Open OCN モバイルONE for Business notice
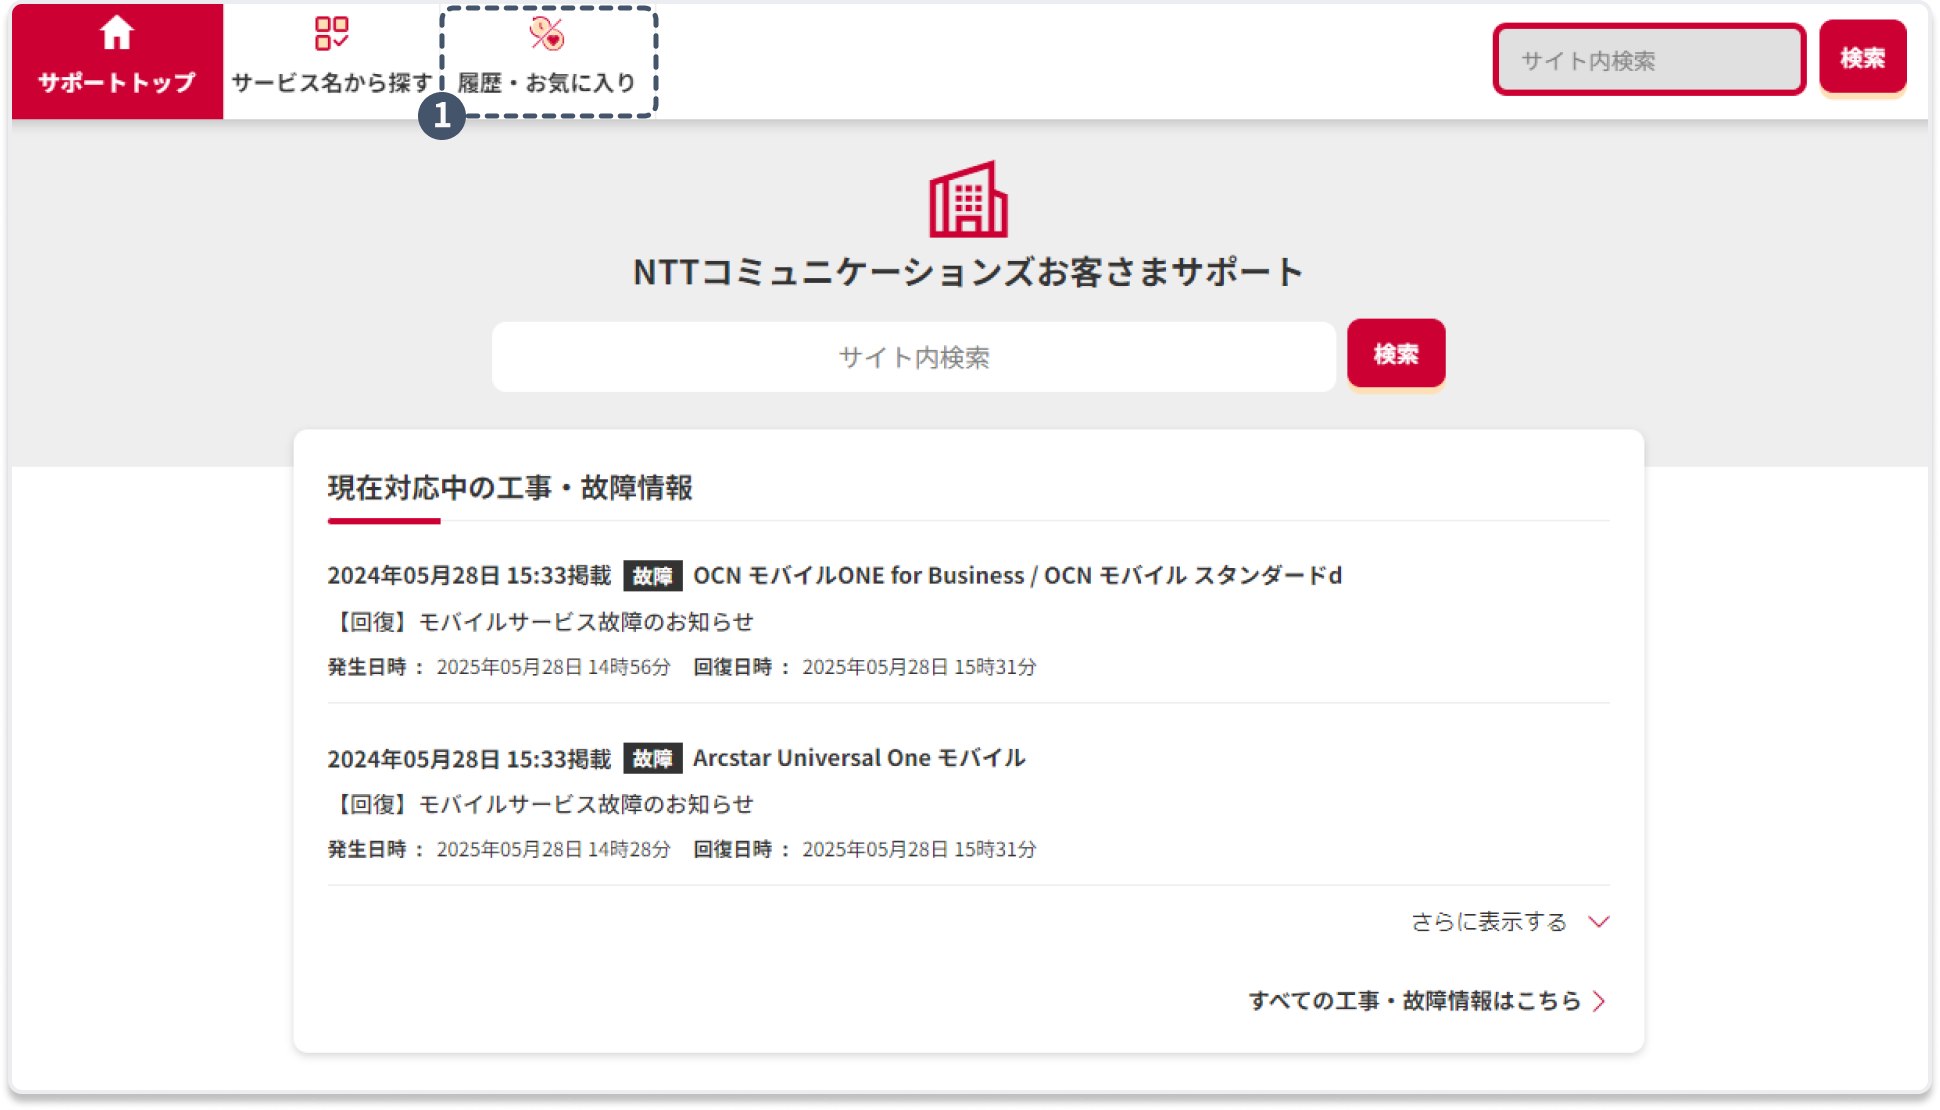Screen dimensions: 1940x1110 pos(1017,576)
